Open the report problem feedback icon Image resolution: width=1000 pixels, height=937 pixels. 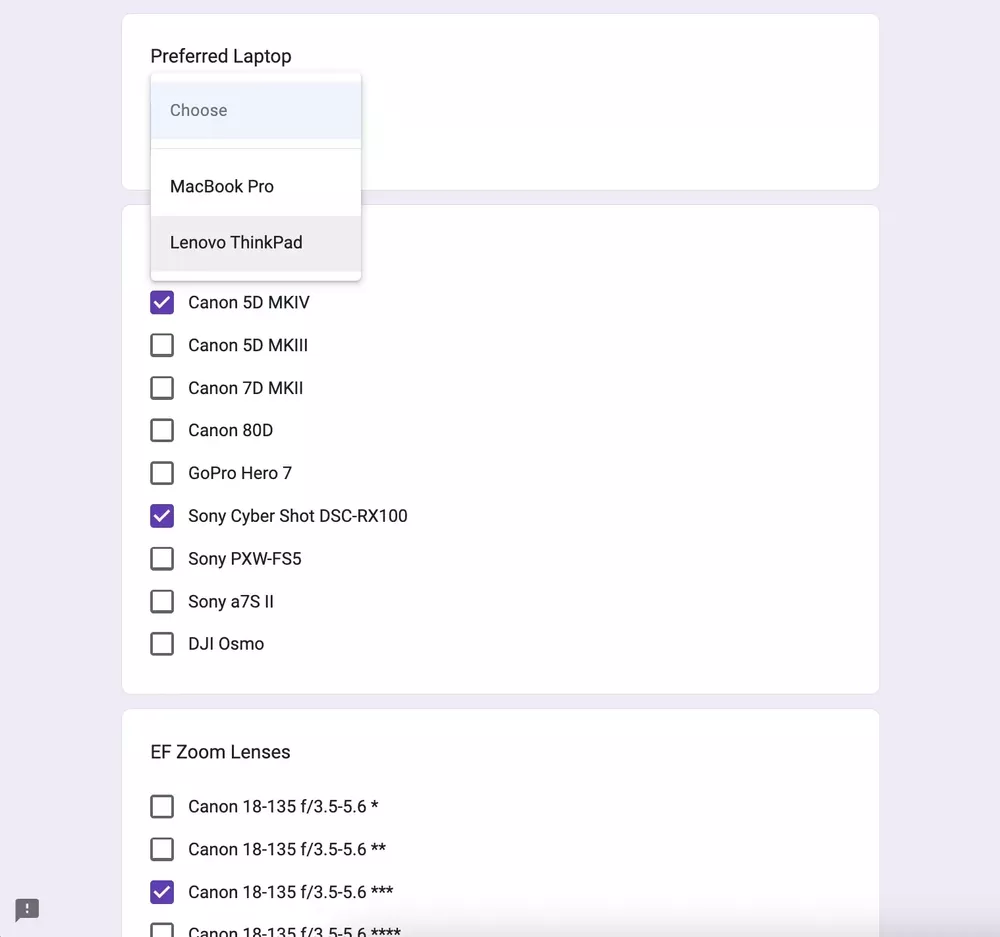click(27, 910)
